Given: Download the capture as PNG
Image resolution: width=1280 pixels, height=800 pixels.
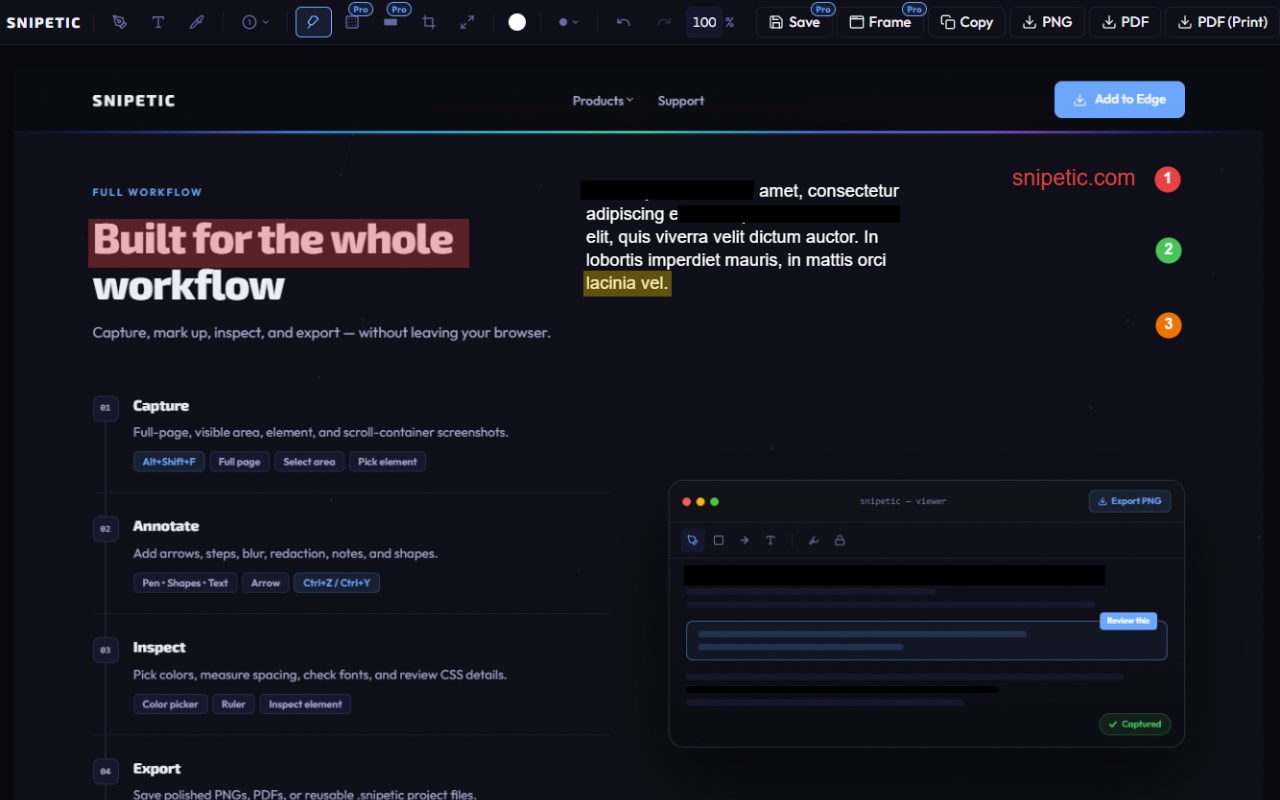Looking at the screenshot, I should click(1047, 22).
